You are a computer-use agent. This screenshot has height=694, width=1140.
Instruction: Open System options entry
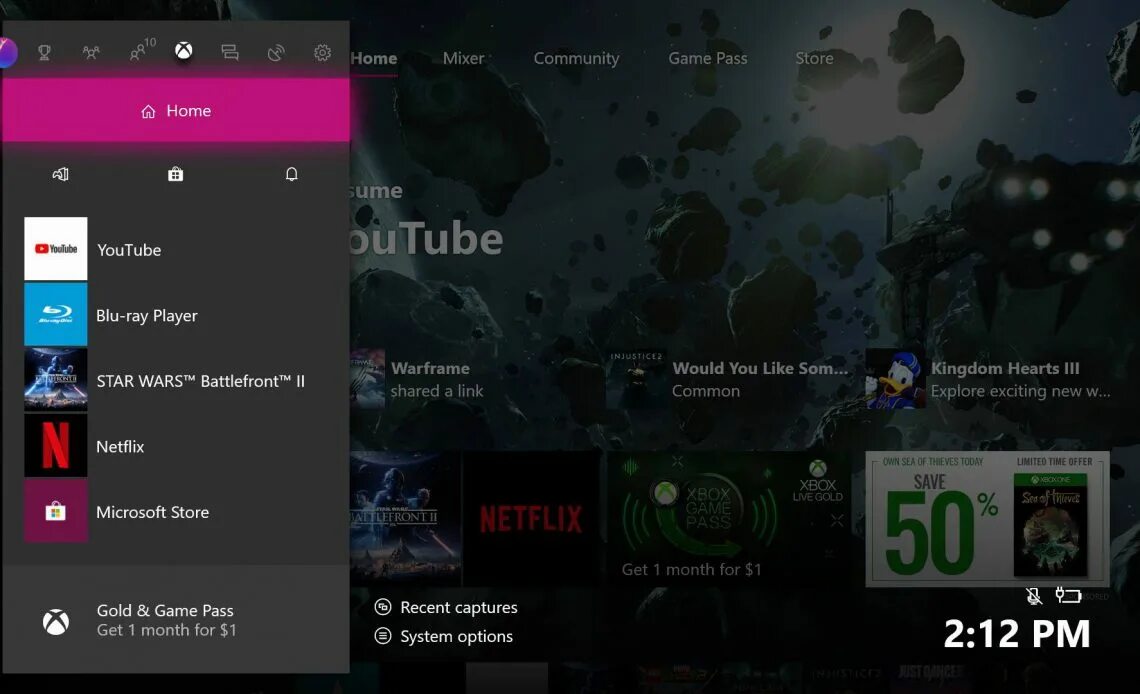pyautogui.click(x=443, y=636)
